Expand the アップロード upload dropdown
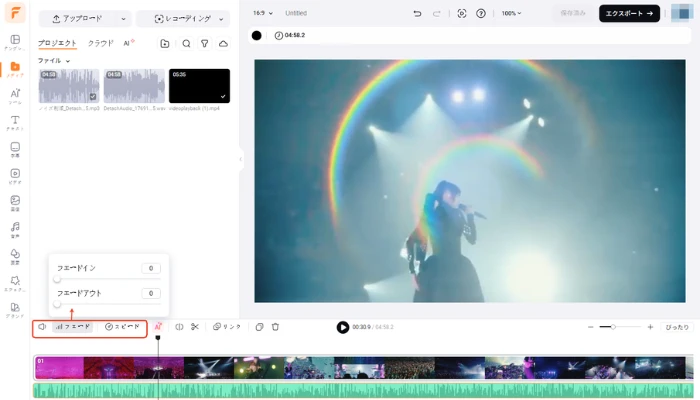This screenshot has height=400, width=700. [123, 19]
